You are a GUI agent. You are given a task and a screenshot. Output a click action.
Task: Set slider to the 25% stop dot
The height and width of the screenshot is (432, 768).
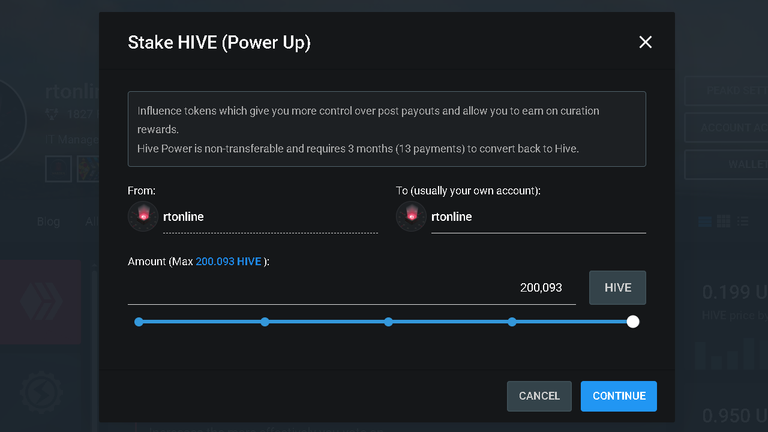(x=265, y=322)
